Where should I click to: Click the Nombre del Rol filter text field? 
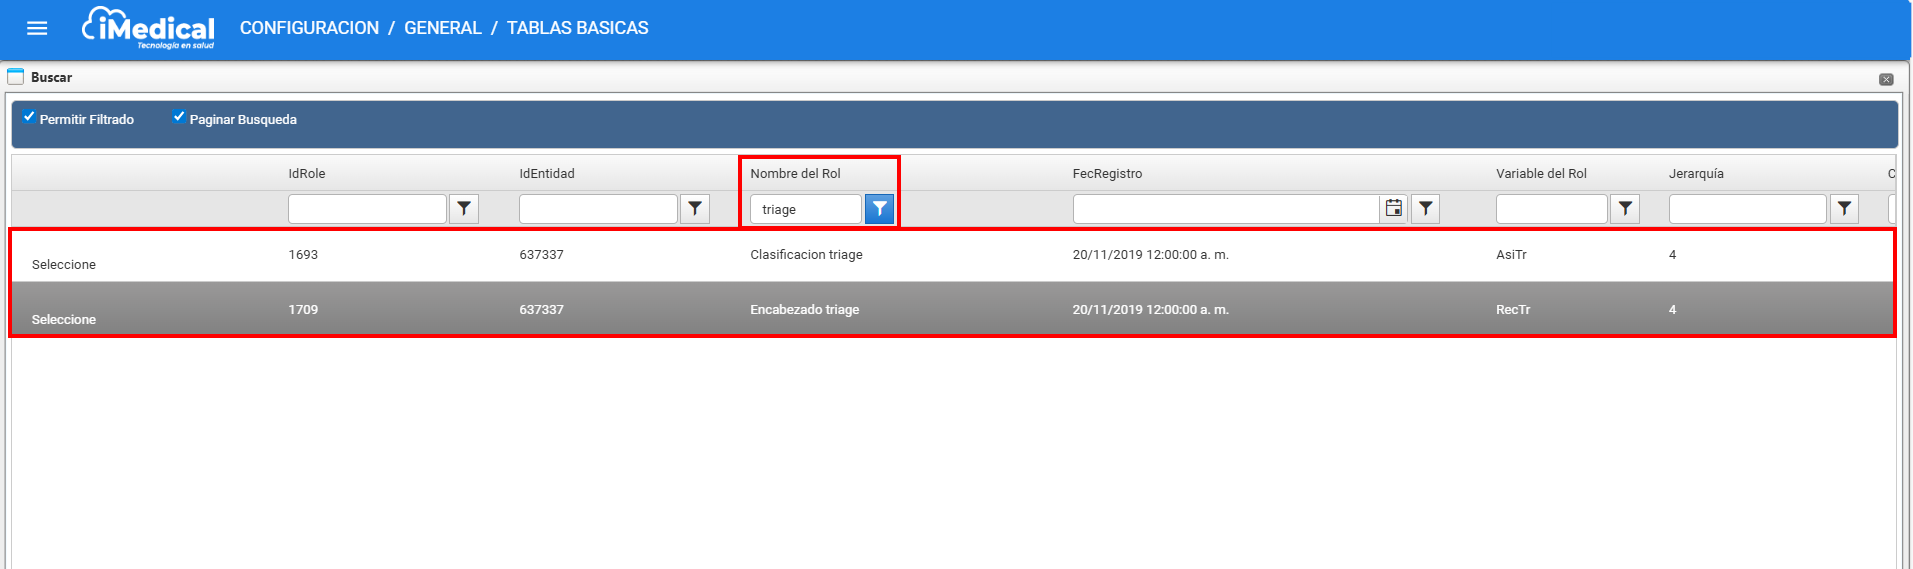[805, 210]
